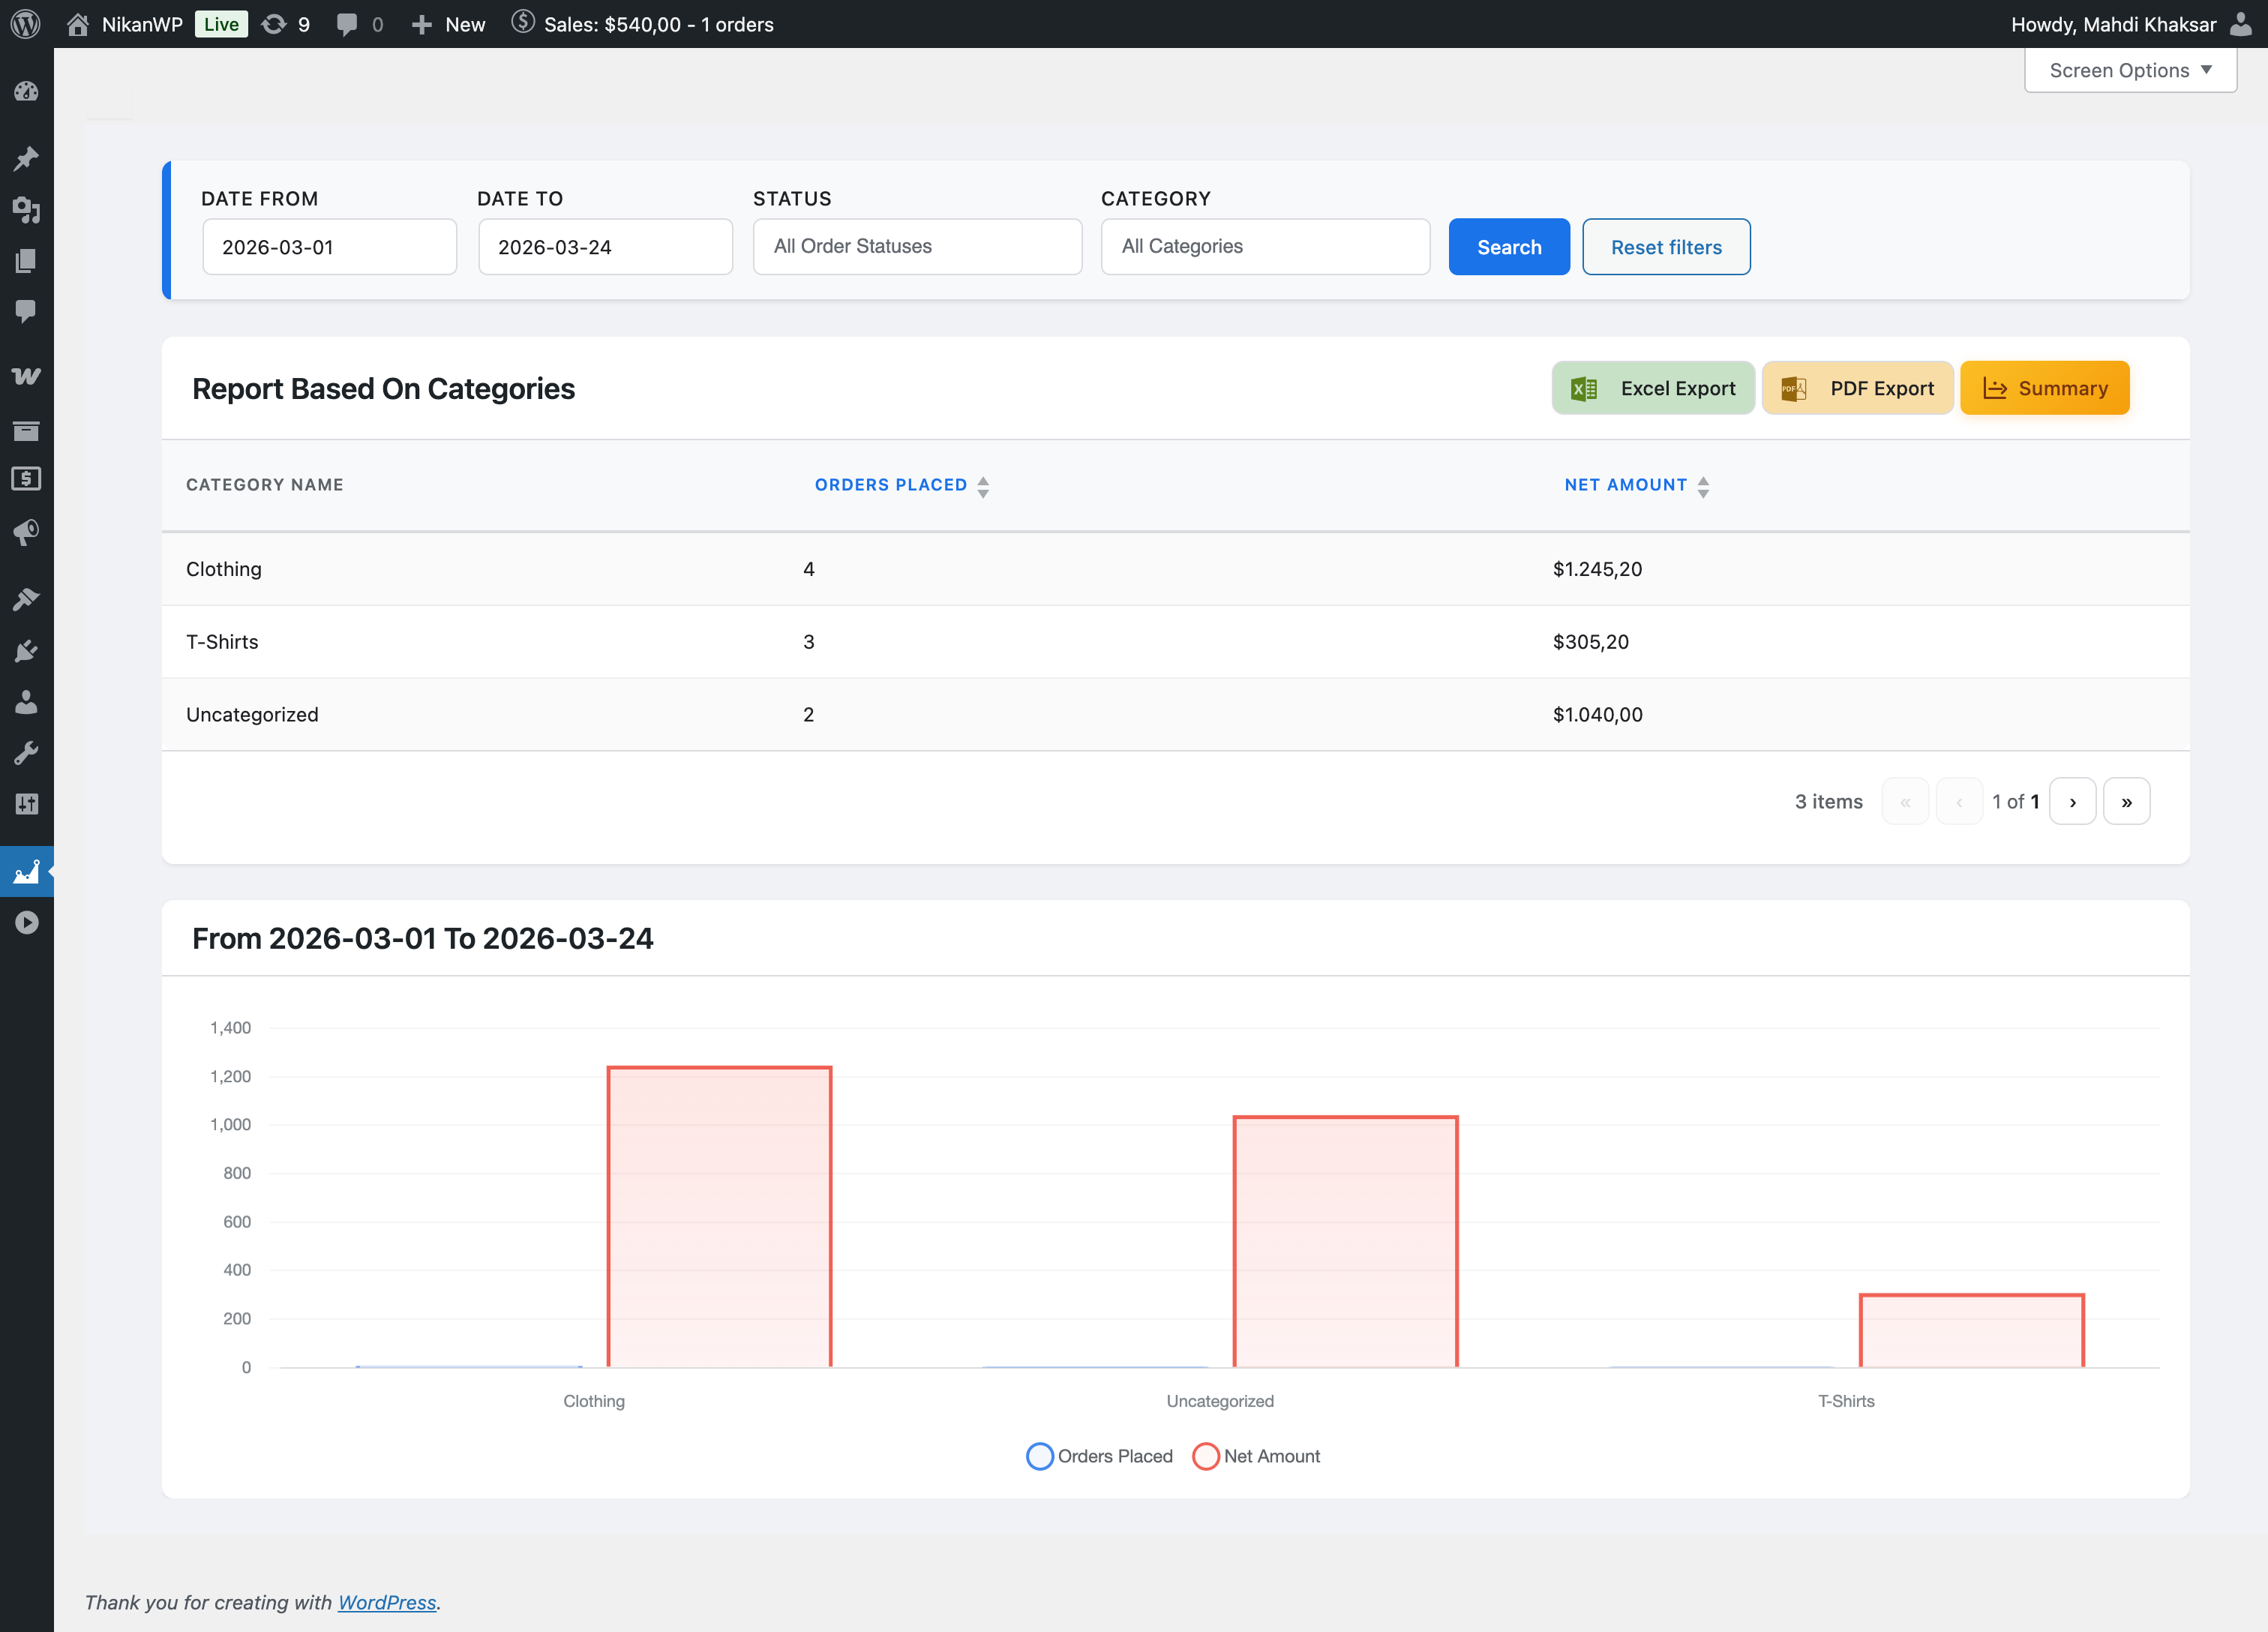Open the New item menu in admin bar
2268x1632 pixels.
click(x=447, y=24)
